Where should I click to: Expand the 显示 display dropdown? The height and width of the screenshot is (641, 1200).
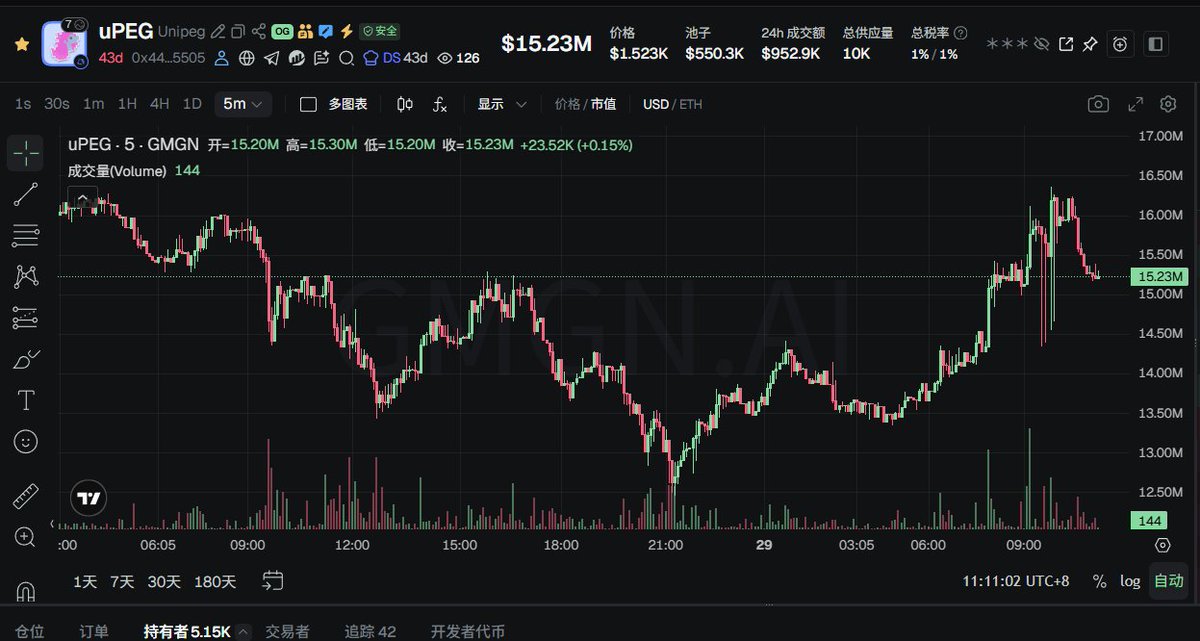[x=502, y=104]
